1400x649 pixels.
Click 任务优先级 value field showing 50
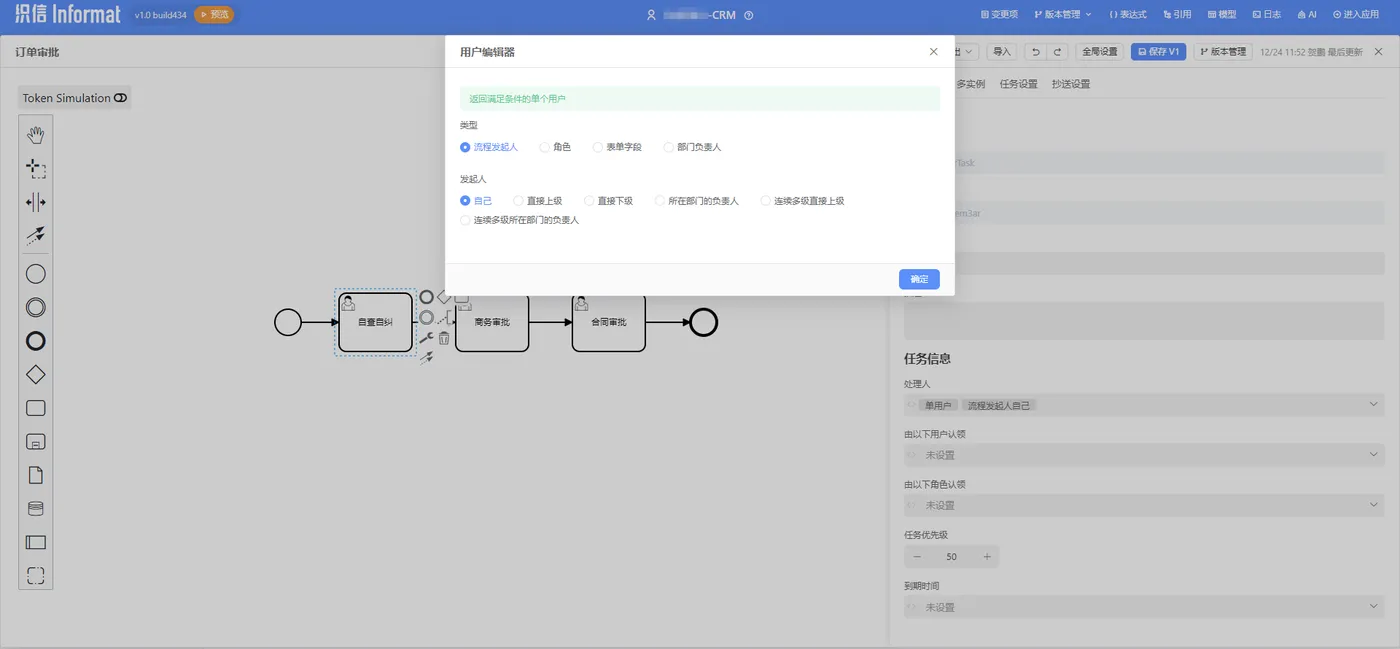pyautogui.click(x=951, y=557)
